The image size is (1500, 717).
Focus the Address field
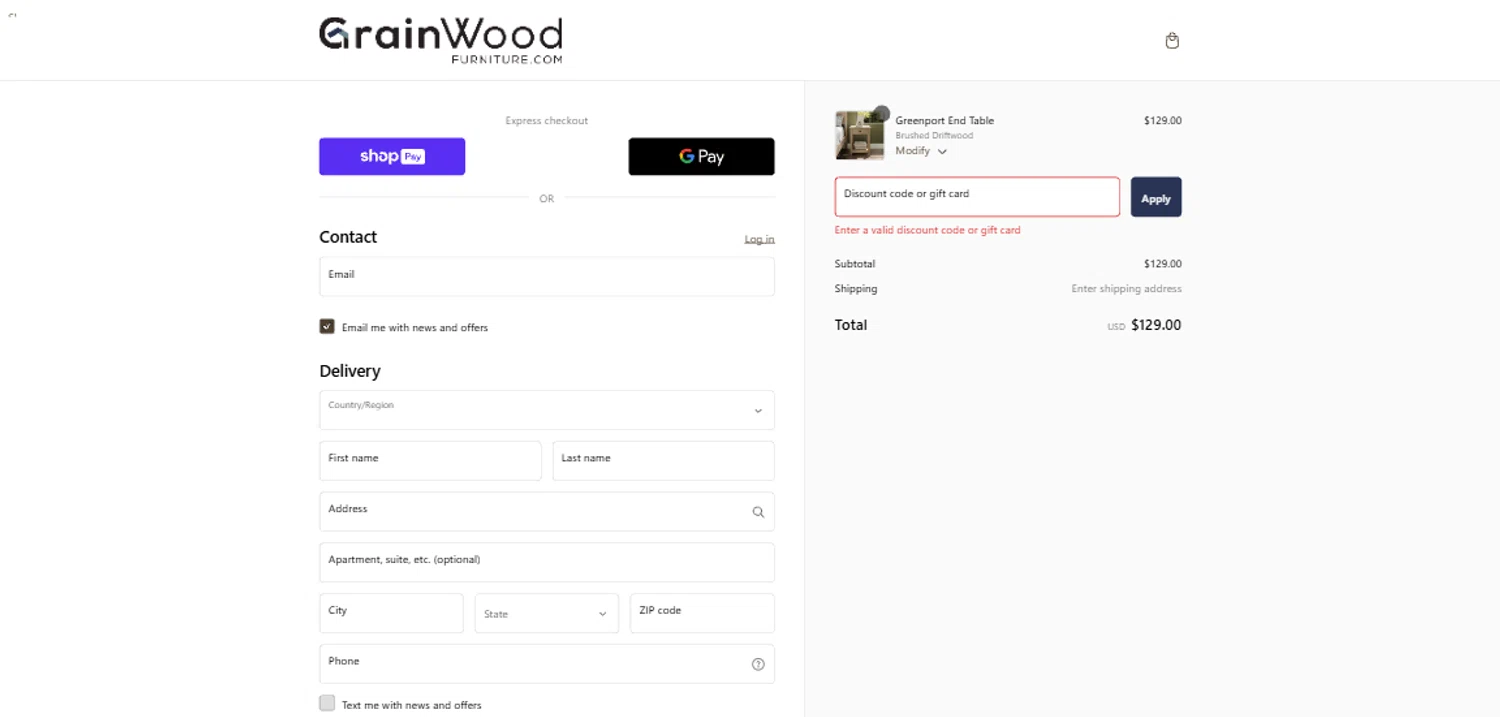547,511
